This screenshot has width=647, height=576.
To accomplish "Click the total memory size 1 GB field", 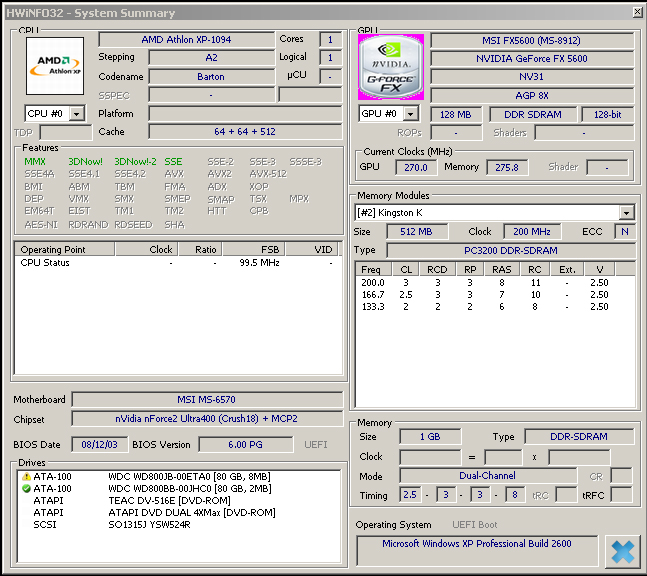I will click(430, 437).
